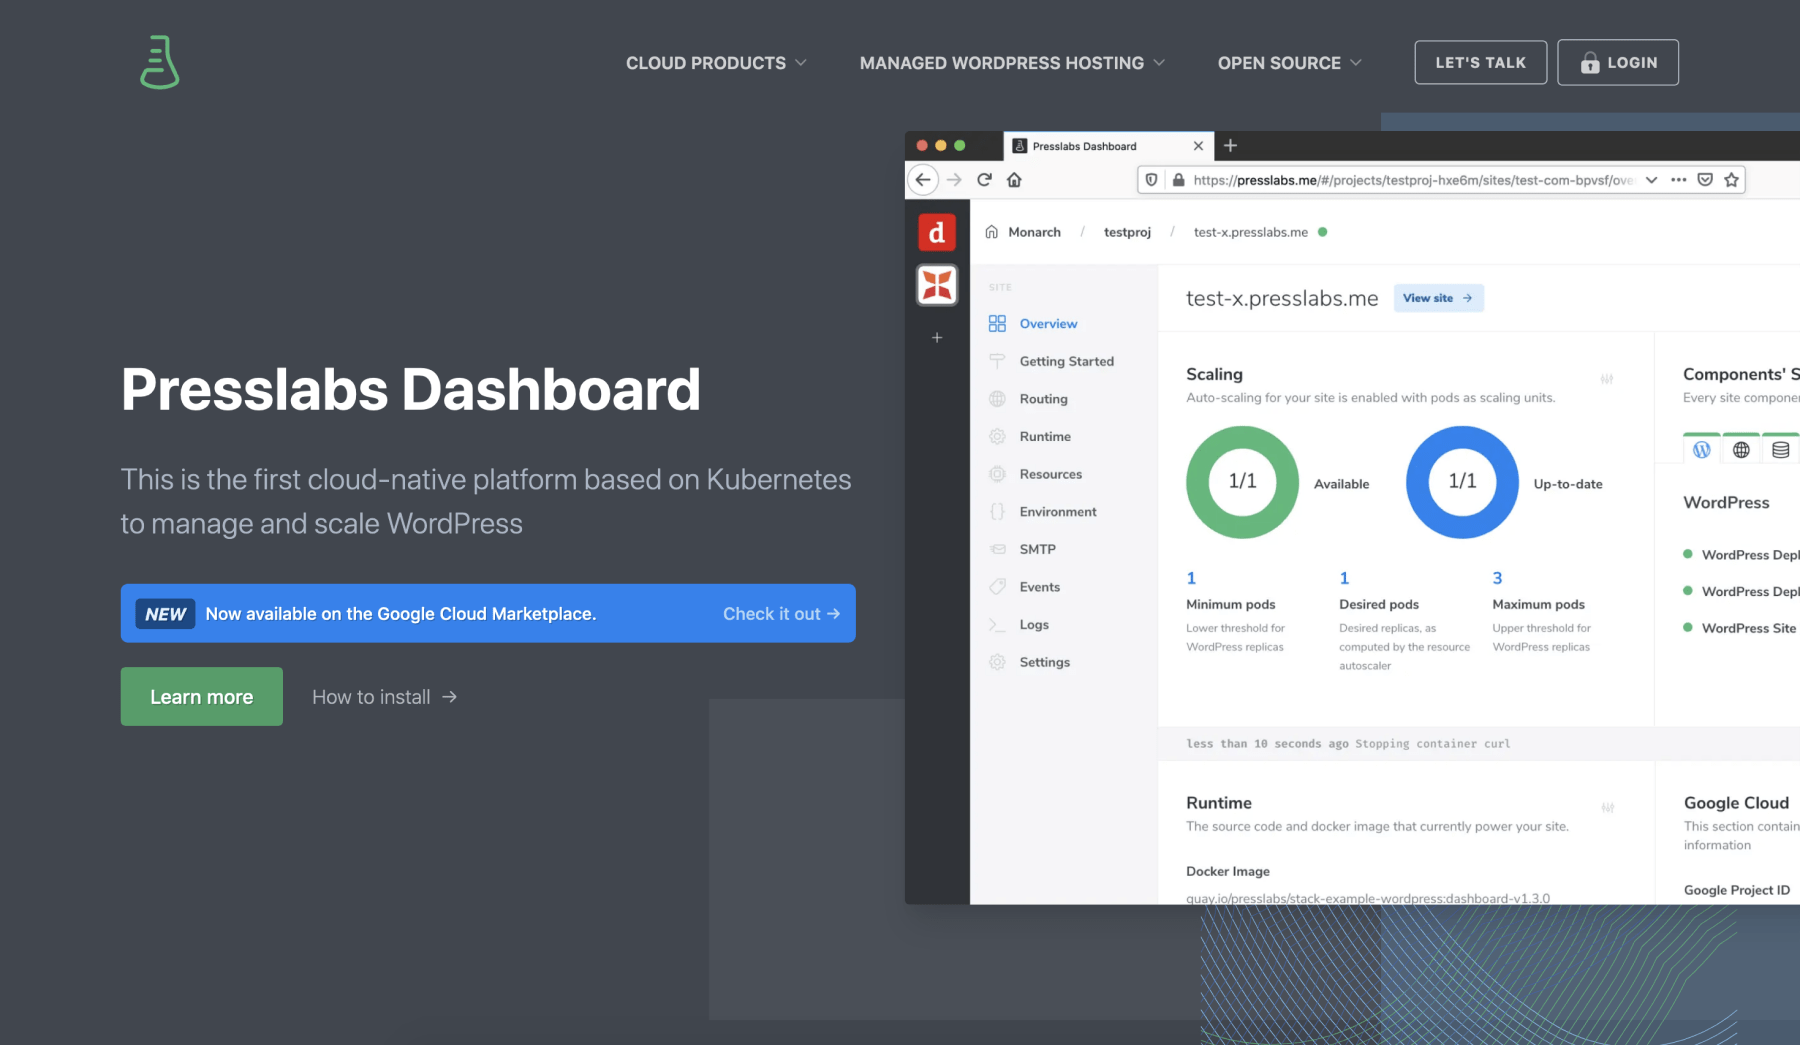Image resolution: width=1800 pixels, height=1045 pixels.
Task: Select the WordPress component tab icon
Action: pyautogui.click(x=1701, y=450)
